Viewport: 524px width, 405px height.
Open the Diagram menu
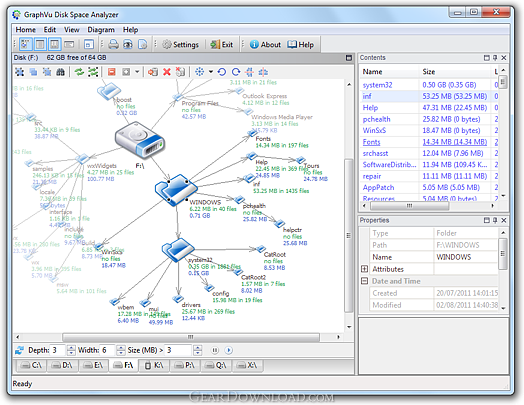(x=101, y=30)
